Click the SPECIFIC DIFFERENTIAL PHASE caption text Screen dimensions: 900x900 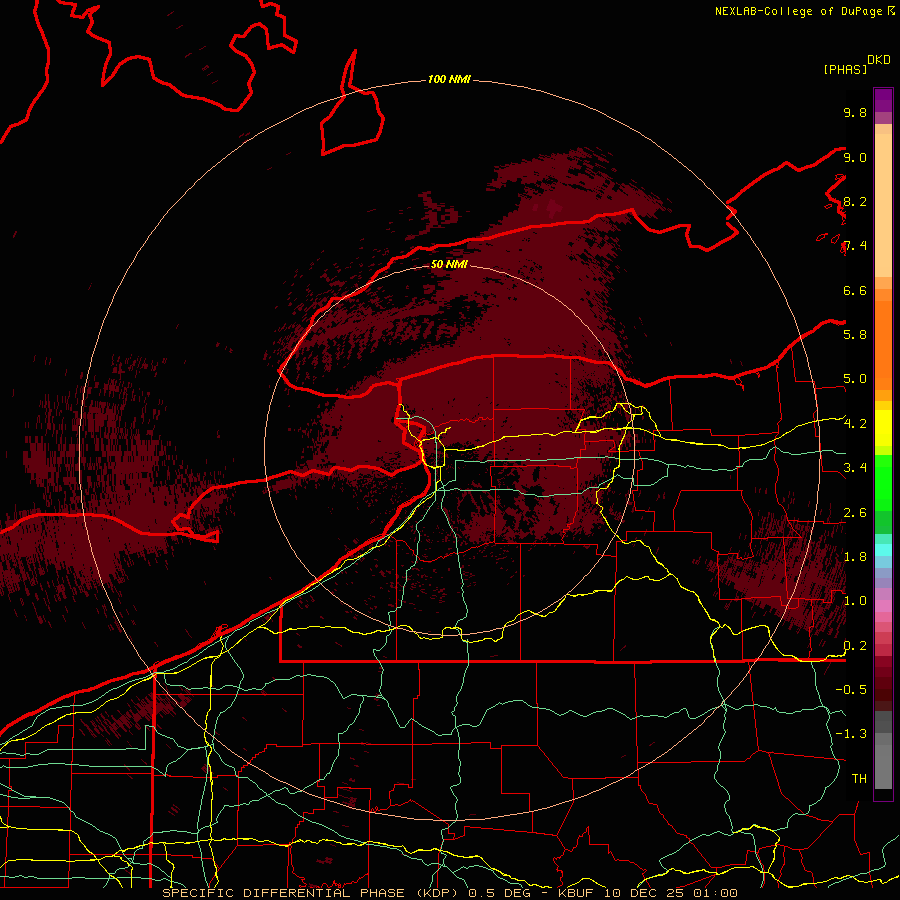284,893
